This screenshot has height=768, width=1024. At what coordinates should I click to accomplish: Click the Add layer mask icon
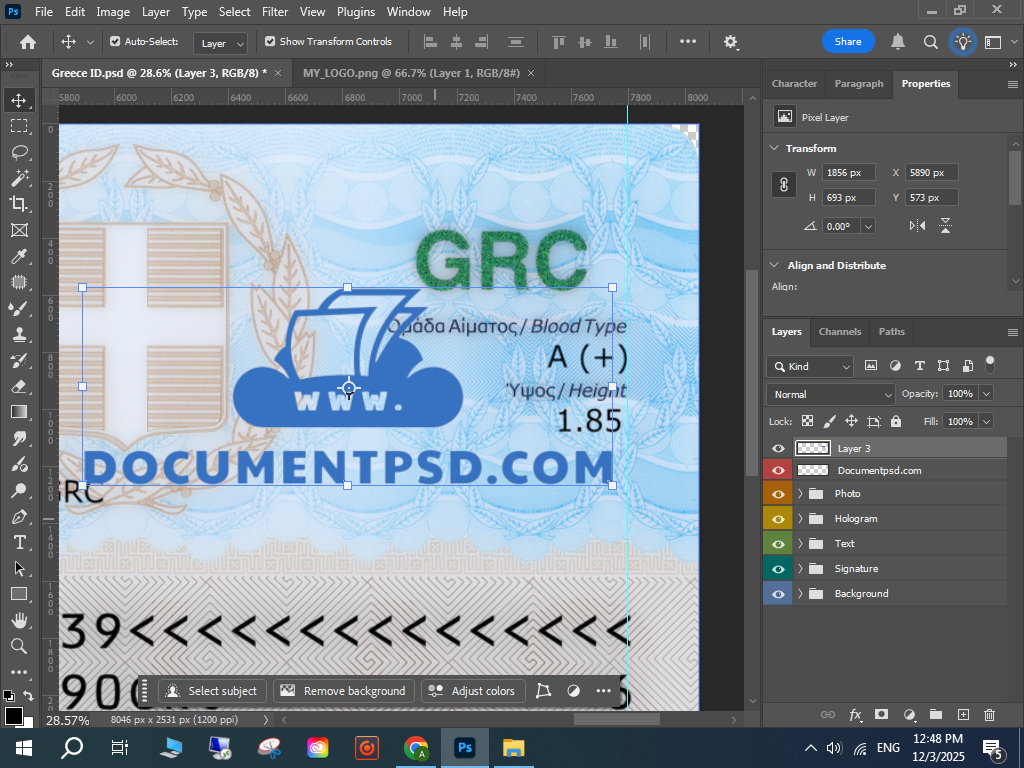point(881,715)
